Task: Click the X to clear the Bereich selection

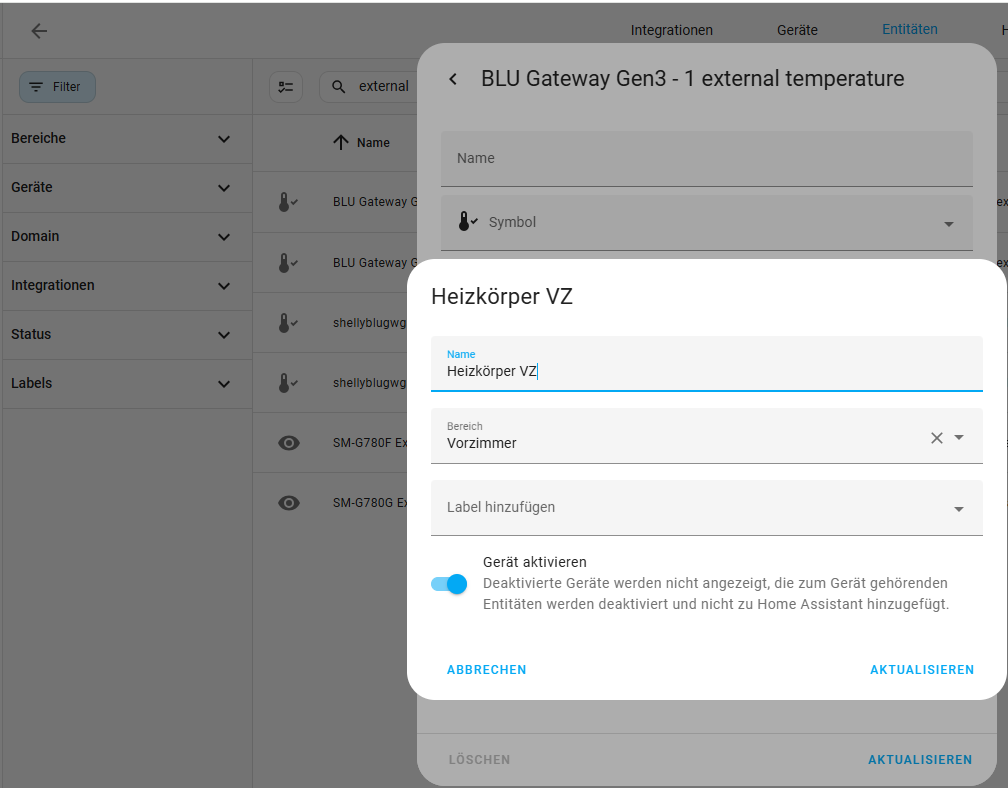Action: tap(936, 437)
